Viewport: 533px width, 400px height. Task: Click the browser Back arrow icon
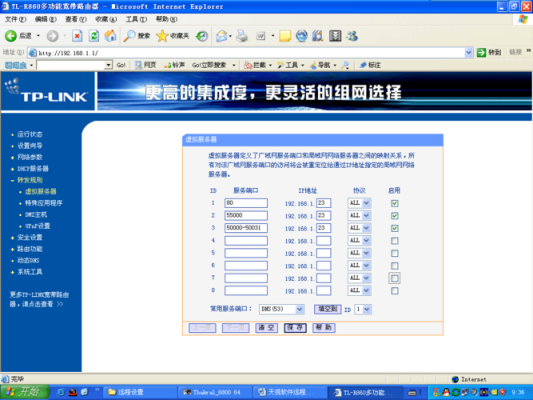pyautogui.click(x=11, y=36)
